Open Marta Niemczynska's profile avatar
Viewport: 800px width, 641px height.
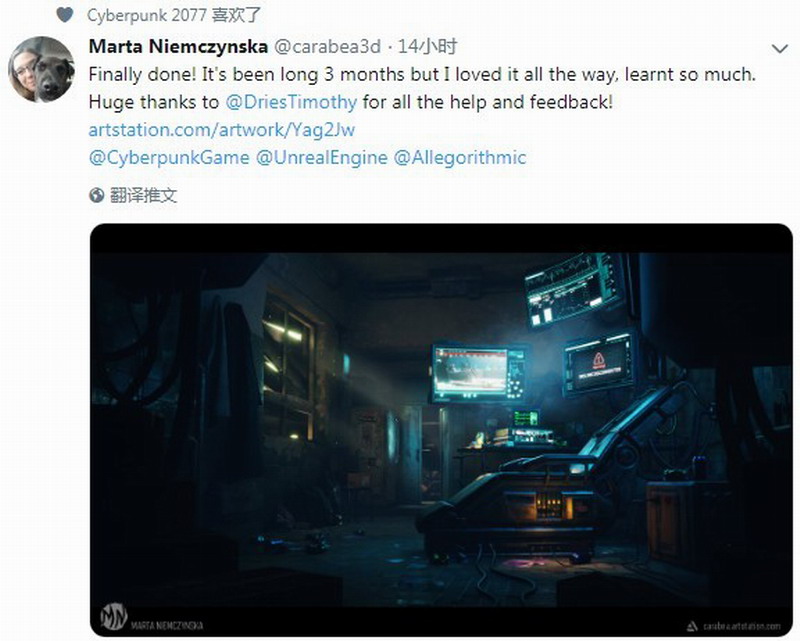41,69
